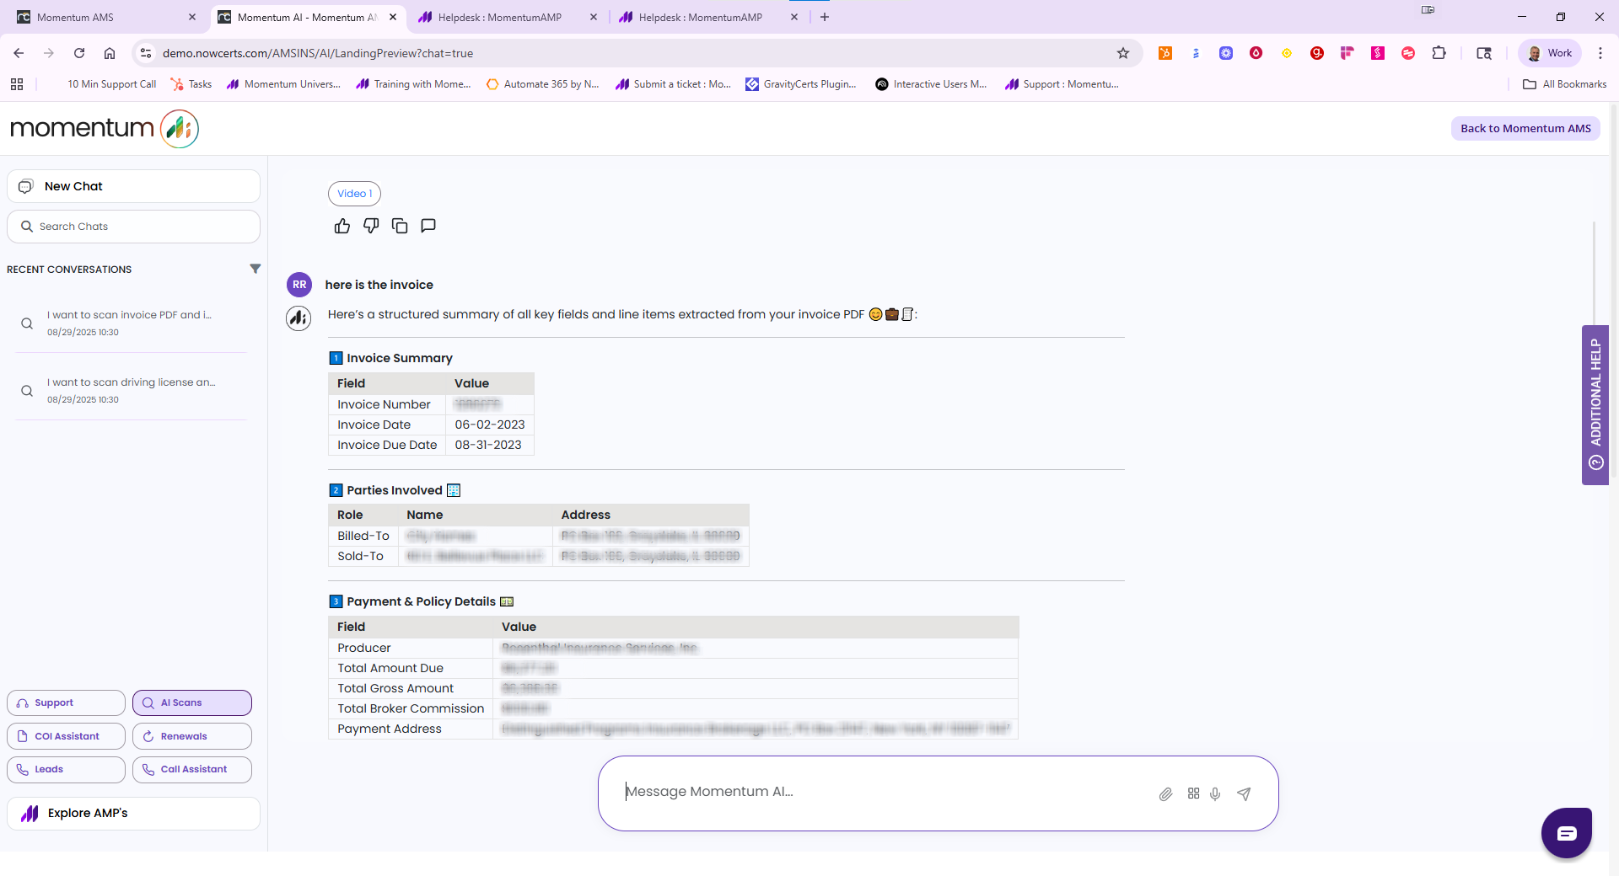Open the Additional Help side tab
The image size is (1619, 876).
(x=1595, y=405)
